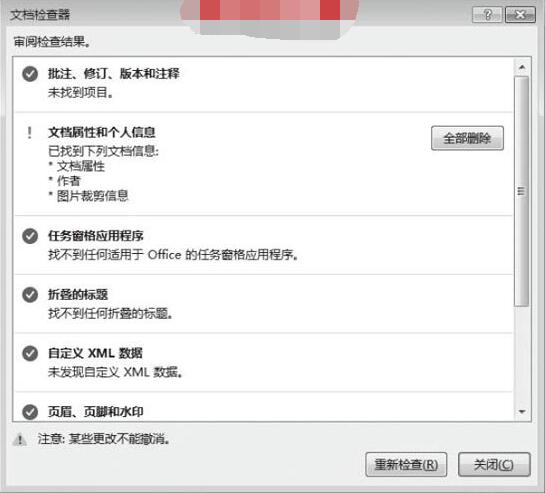Click checkmark icon beside 批注、修订、版本和注释
Image resolution: width=545 pixels, height=493 pixels.
30,74
